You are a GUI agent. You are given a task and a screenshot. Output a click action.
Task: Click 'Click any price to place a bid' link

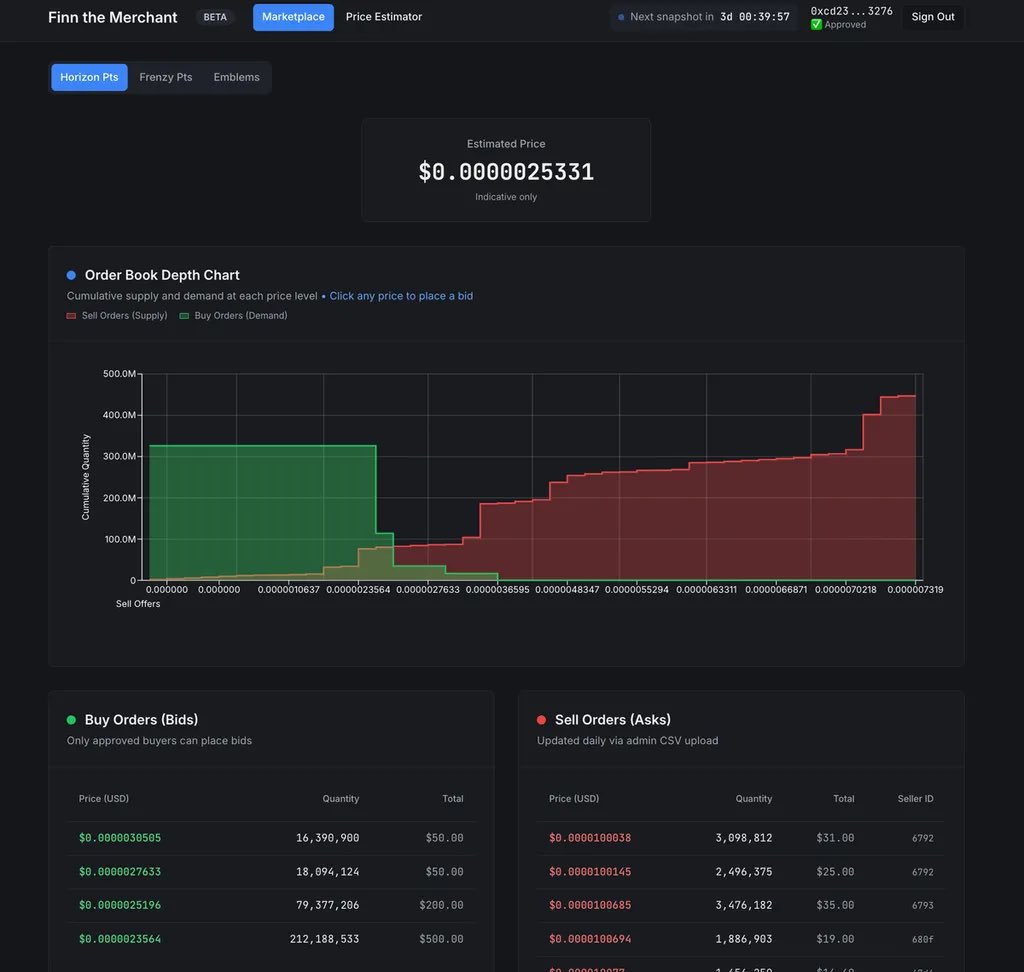(401, 296)
